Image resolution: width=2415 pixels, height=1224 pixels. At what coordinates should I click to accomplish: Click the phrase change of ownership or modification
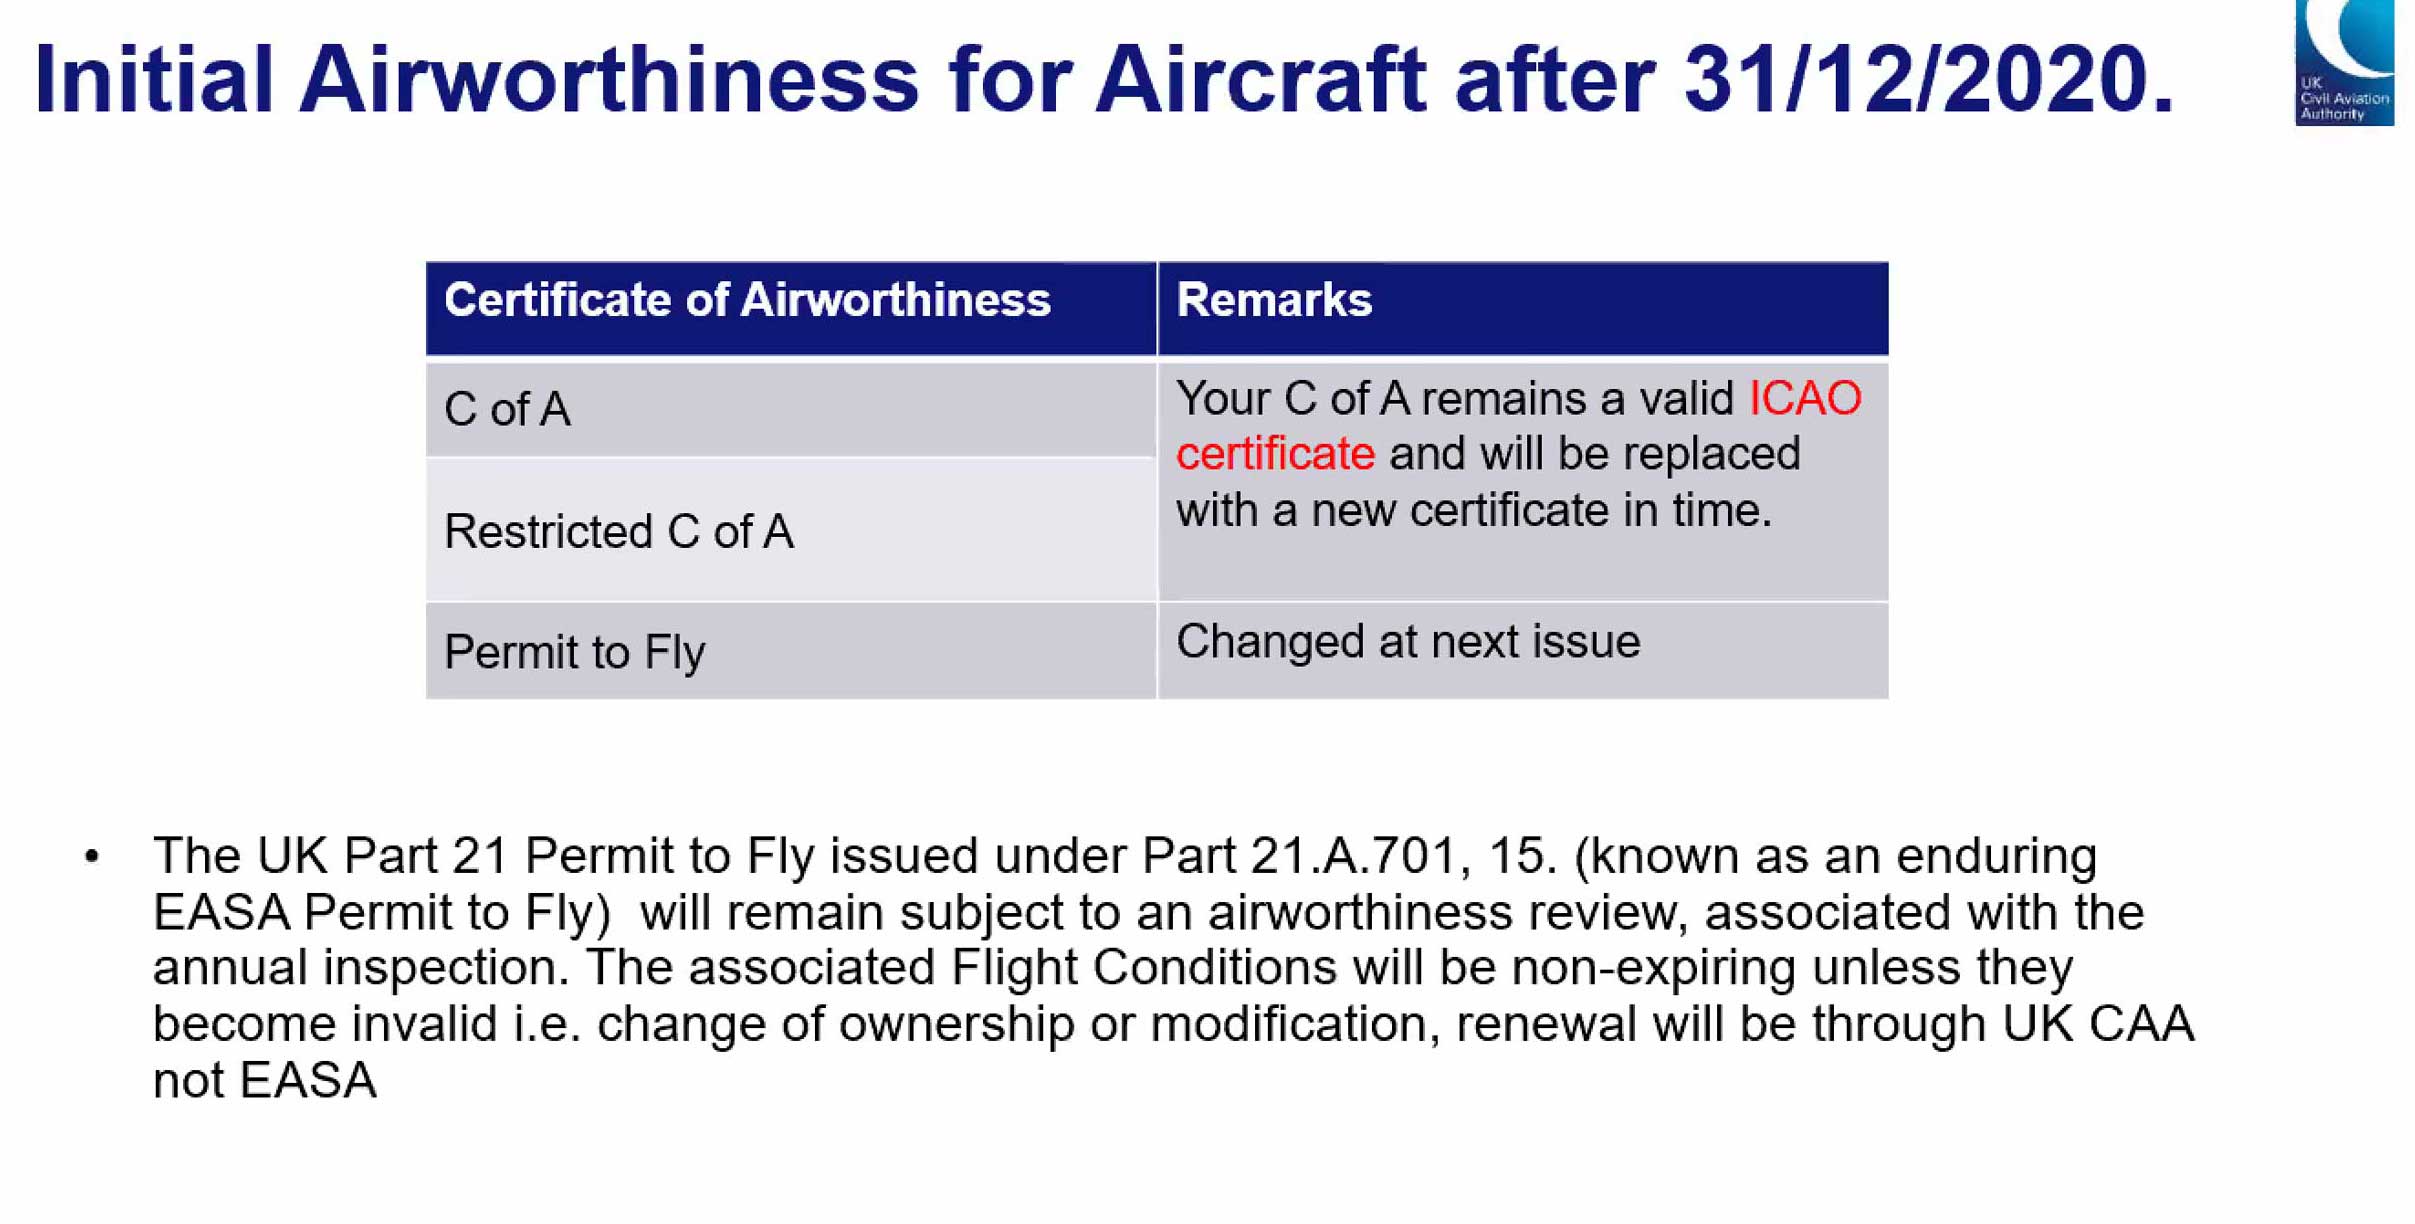[1018, 1023]
